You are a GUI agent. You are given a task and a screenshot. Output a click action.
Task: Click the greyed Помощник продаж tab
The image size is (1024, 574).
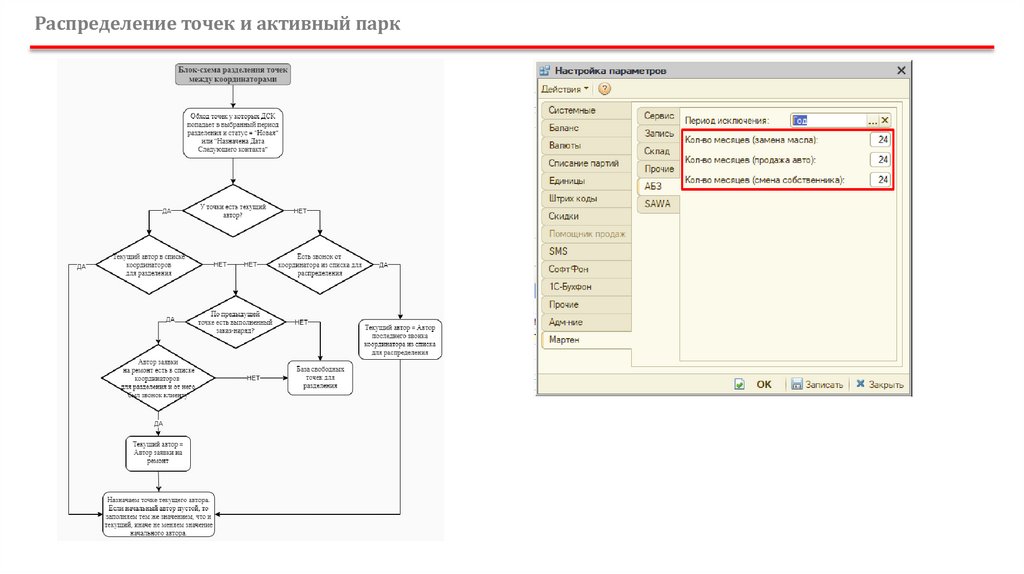(x=586, y=234)
